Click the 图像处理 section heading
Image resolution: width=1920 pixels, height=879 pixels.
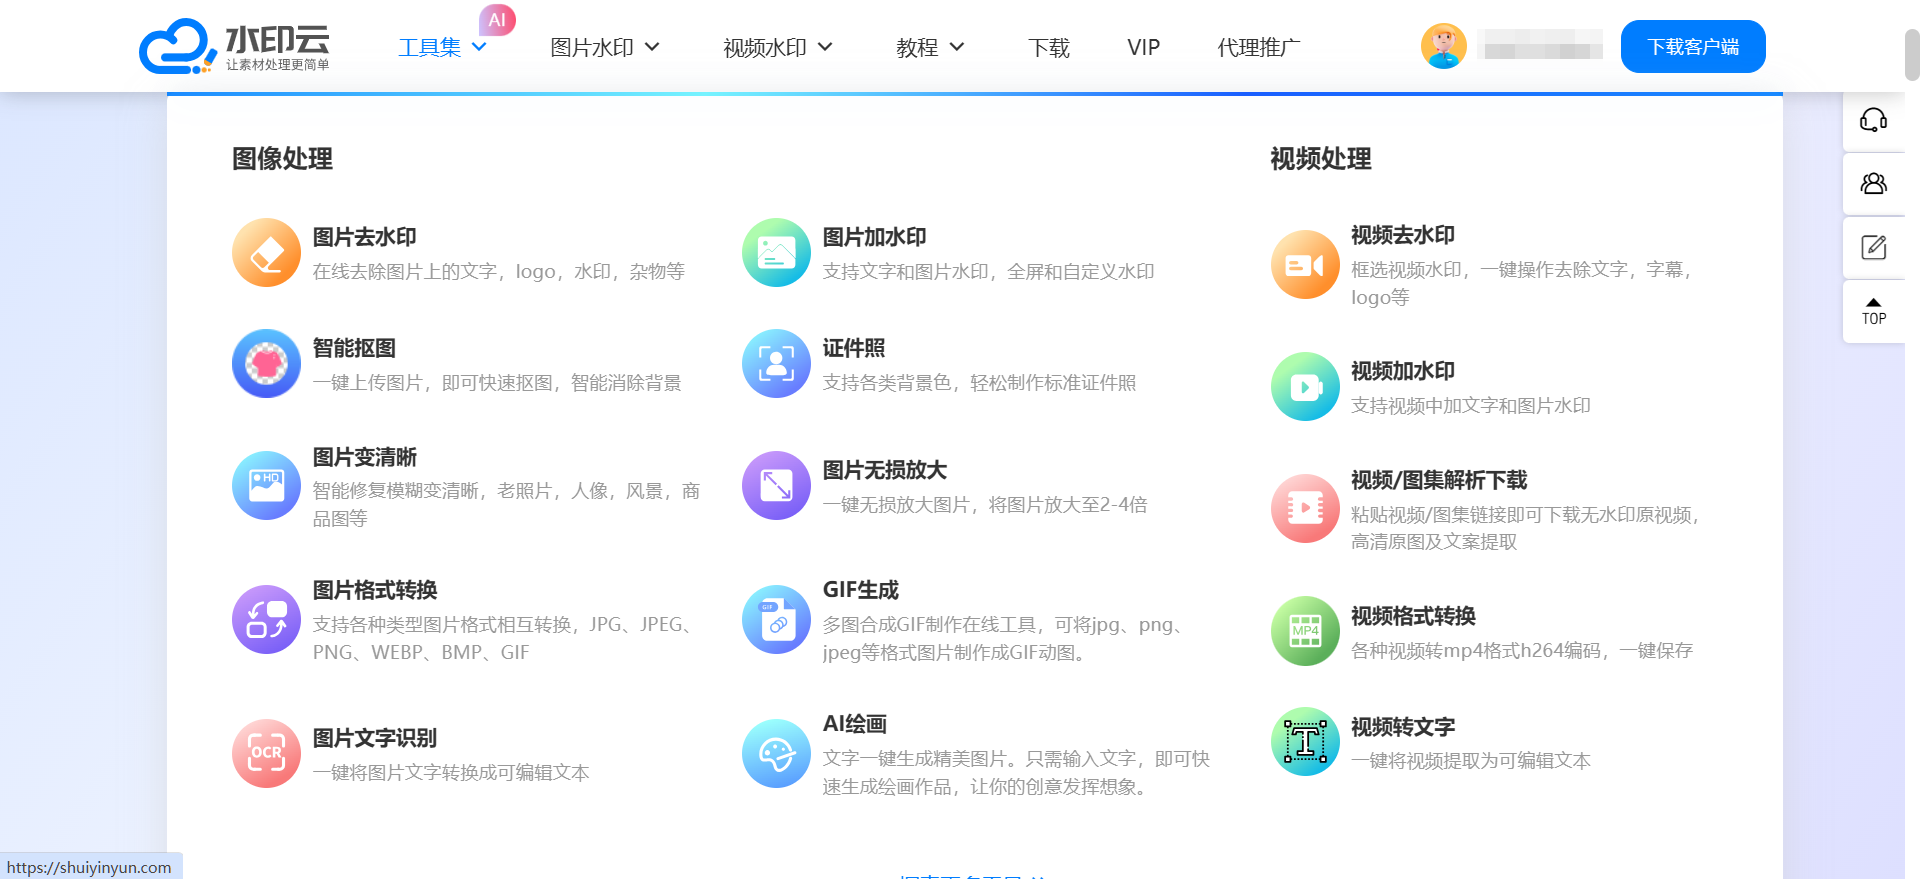tap(282, 158)
